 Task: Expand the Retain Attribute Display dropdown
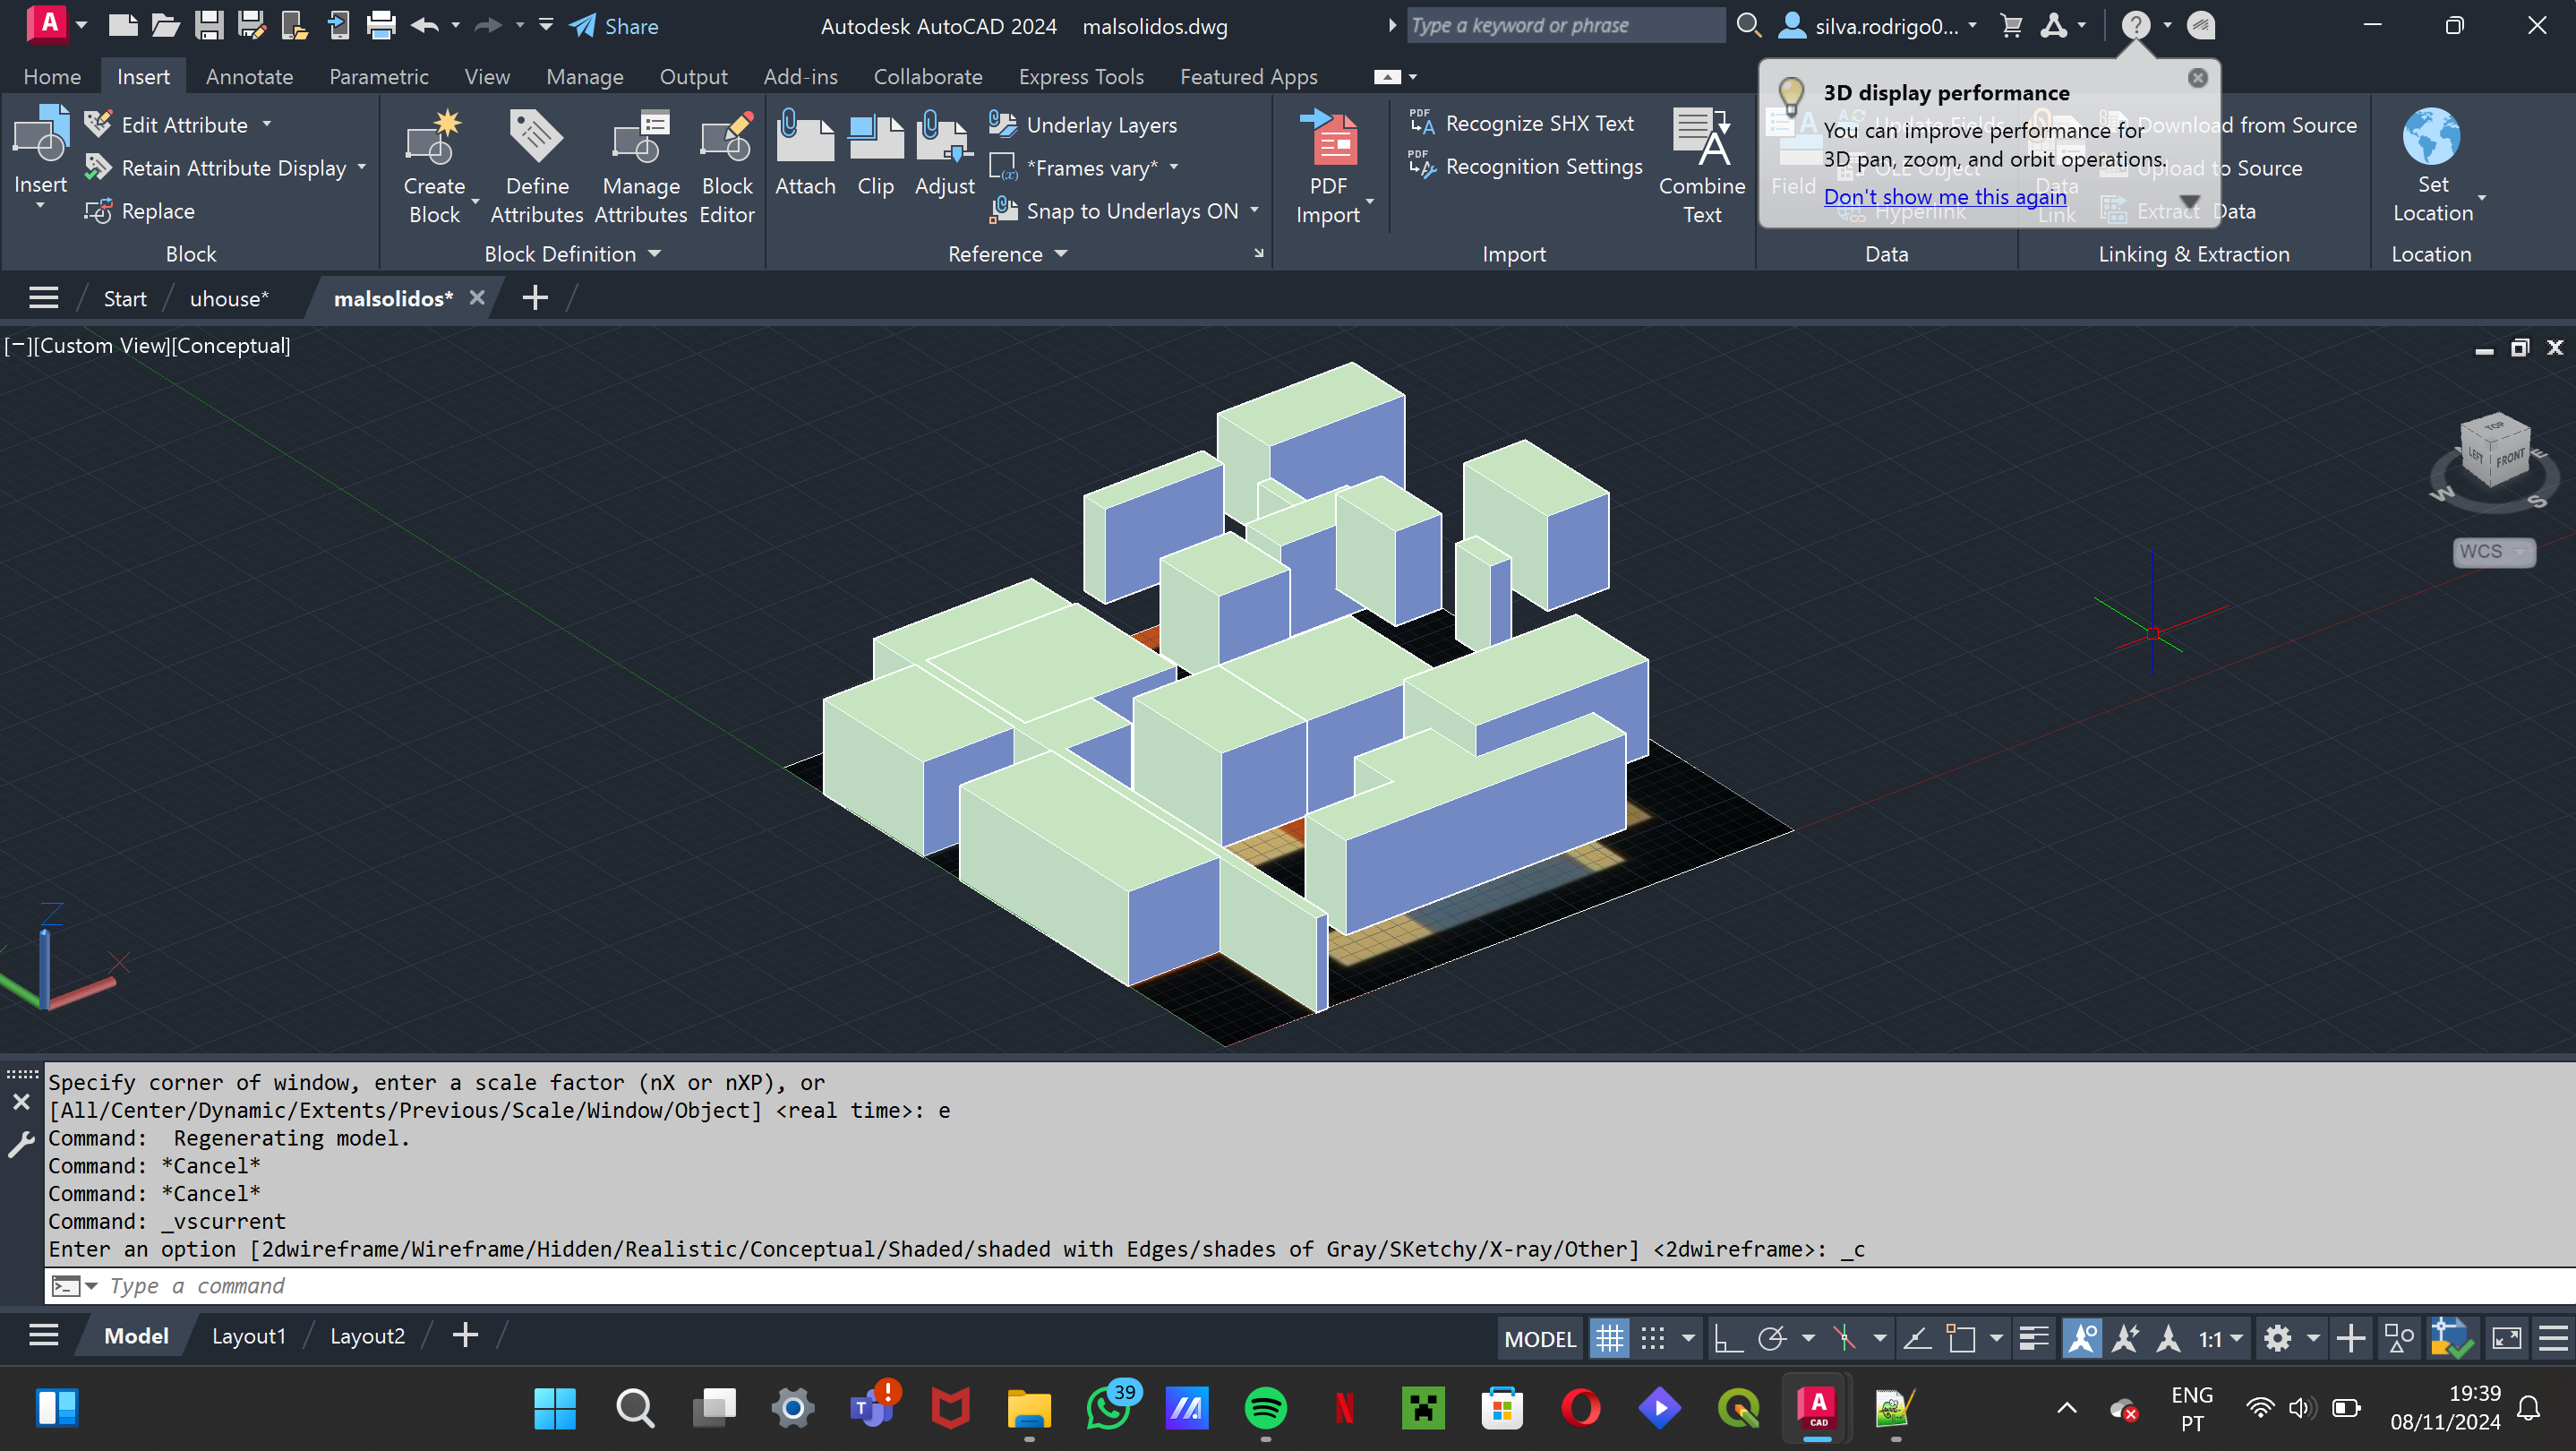tap(362, 167)
